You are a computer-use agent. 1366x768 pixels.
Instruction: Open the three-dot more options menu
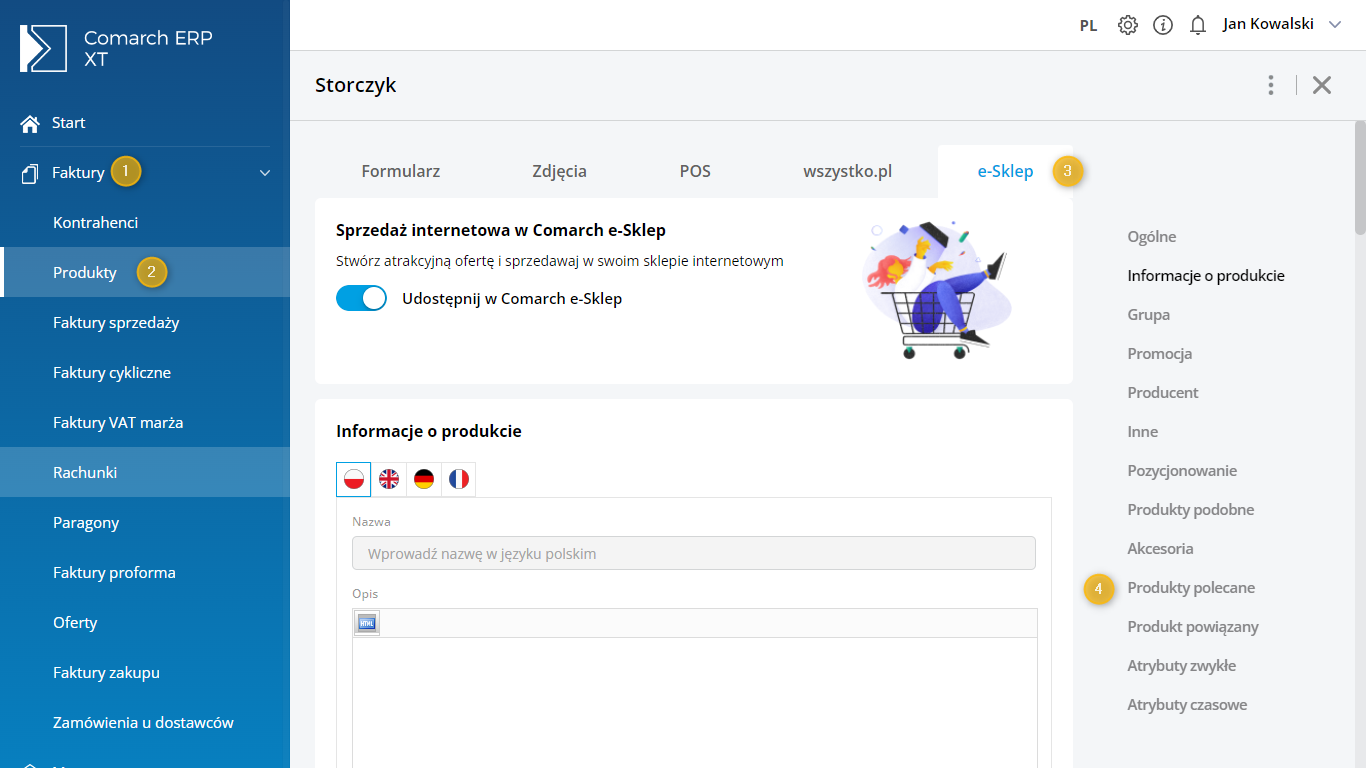point(1270,85)
